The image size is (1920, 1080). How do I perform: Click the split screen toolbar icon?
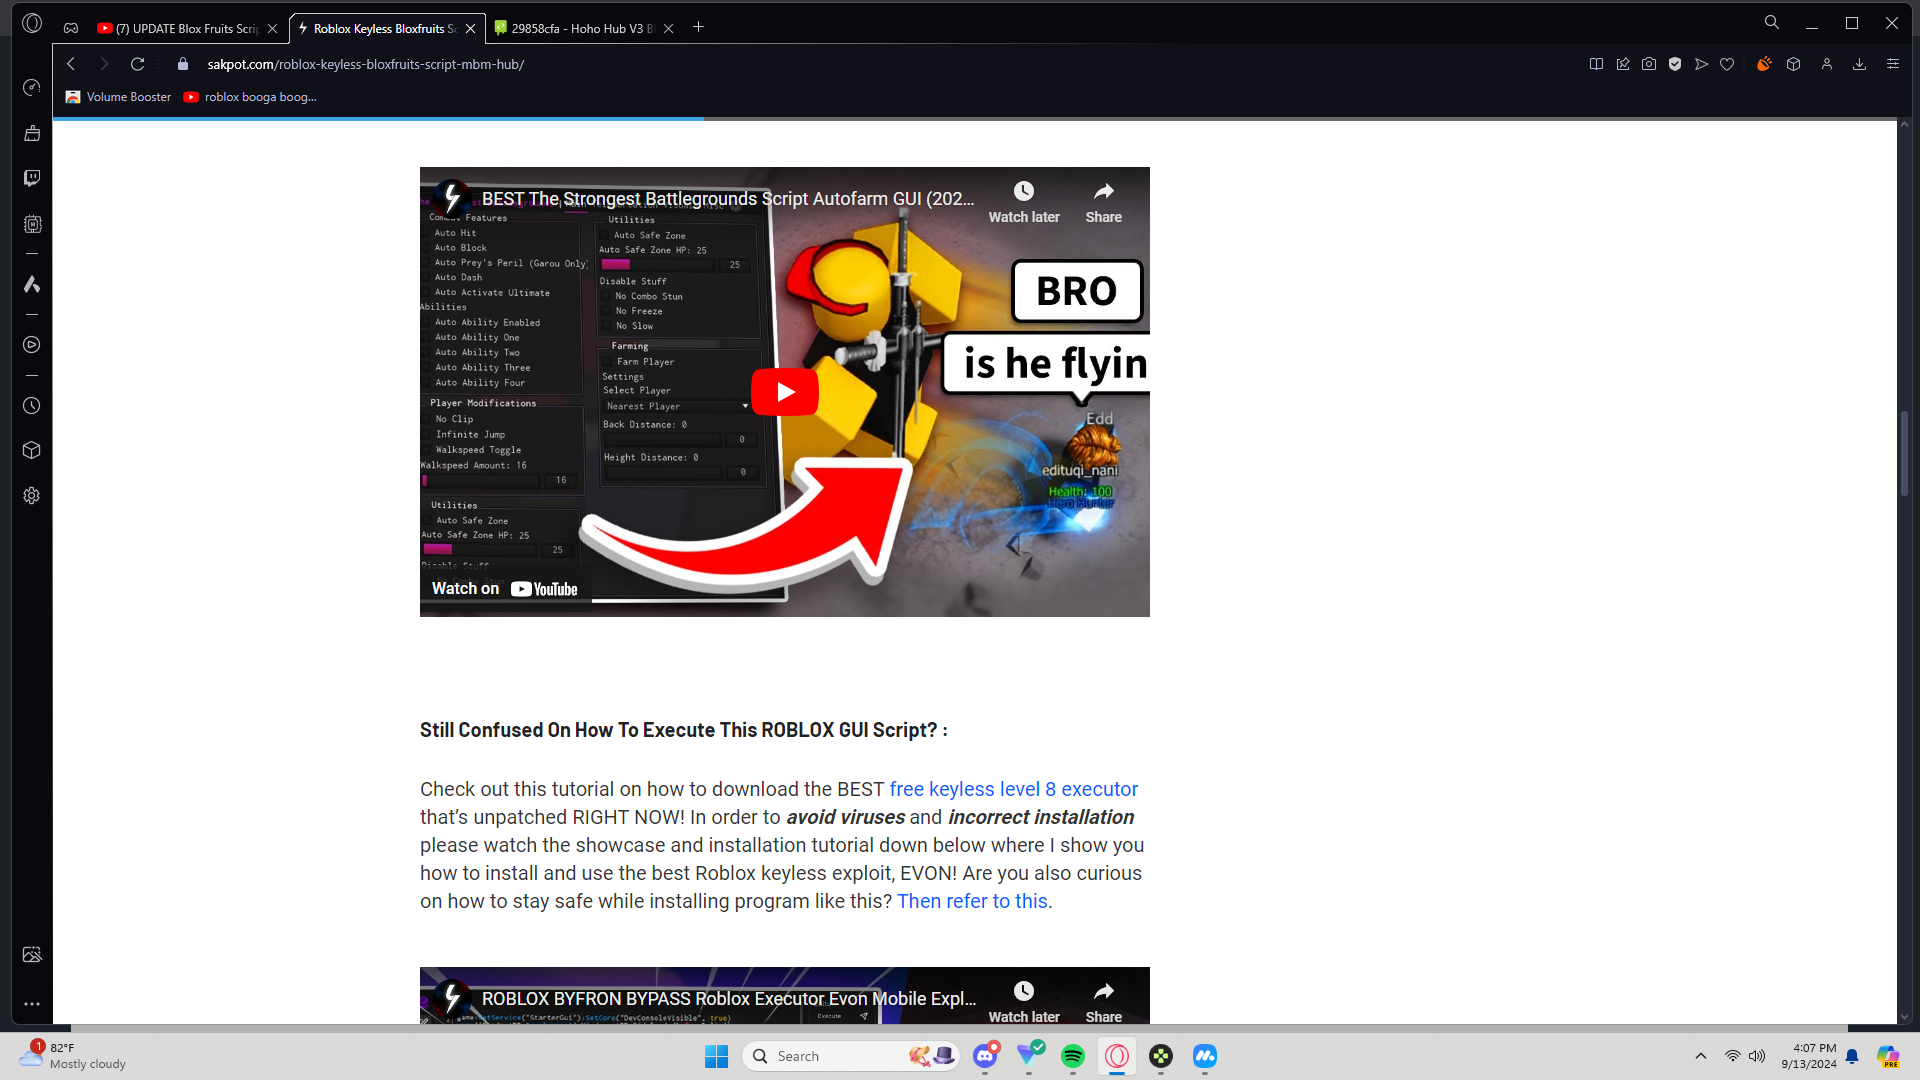[1596, 64]
